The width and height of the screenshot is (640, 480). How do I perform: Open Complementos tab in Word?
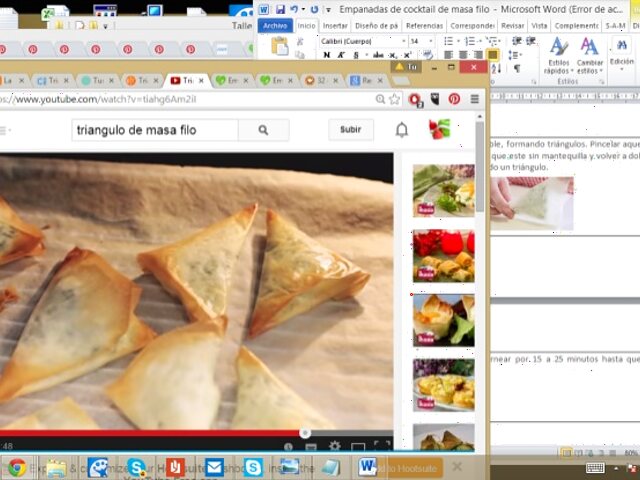(x=576, y=26)
